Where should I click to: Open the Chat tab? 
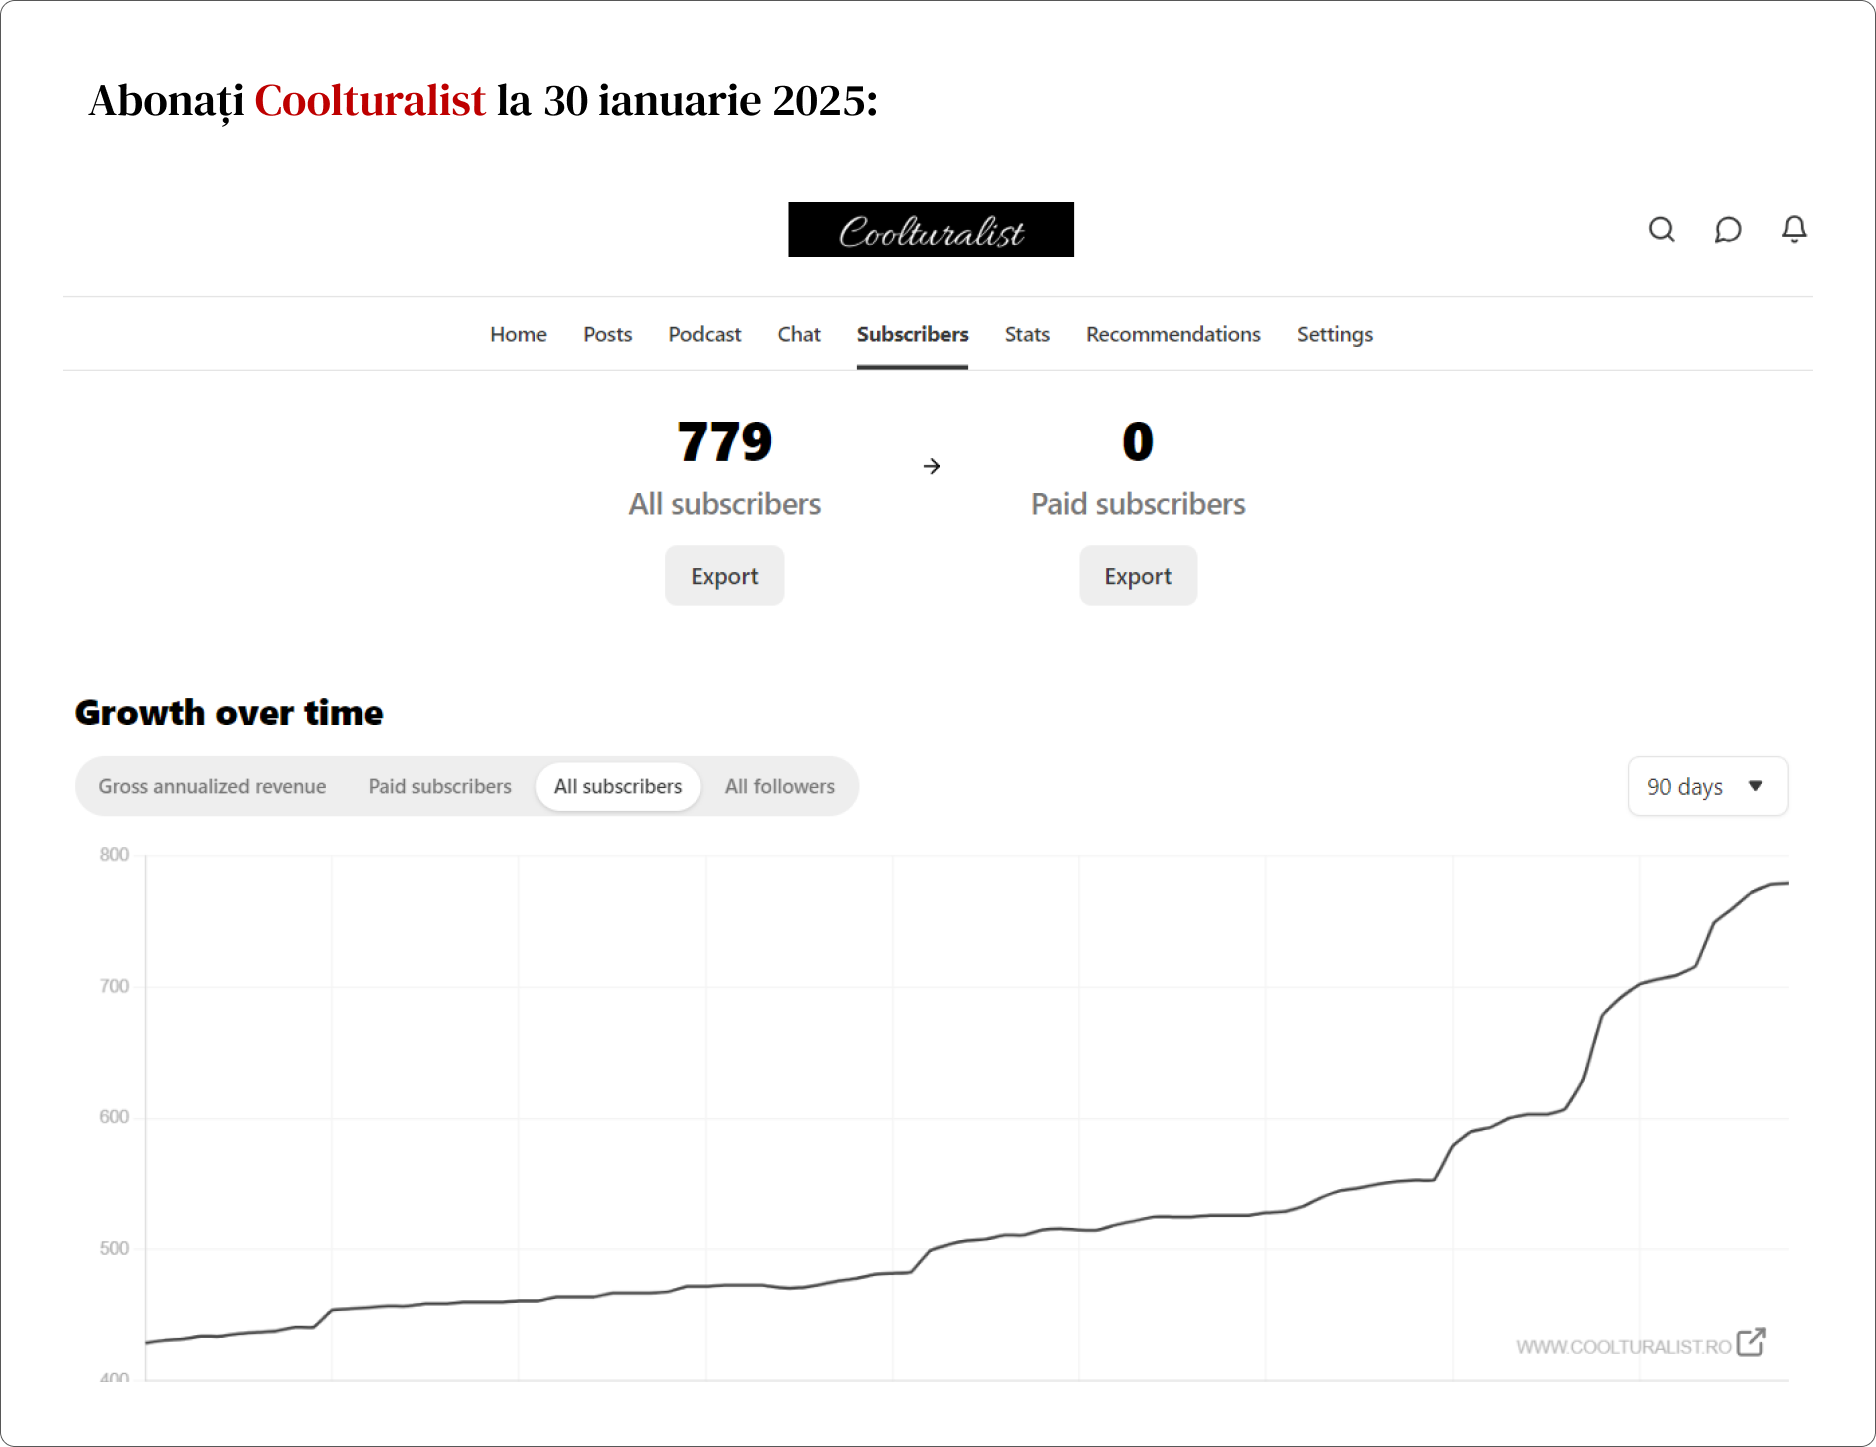pos(799,334)
